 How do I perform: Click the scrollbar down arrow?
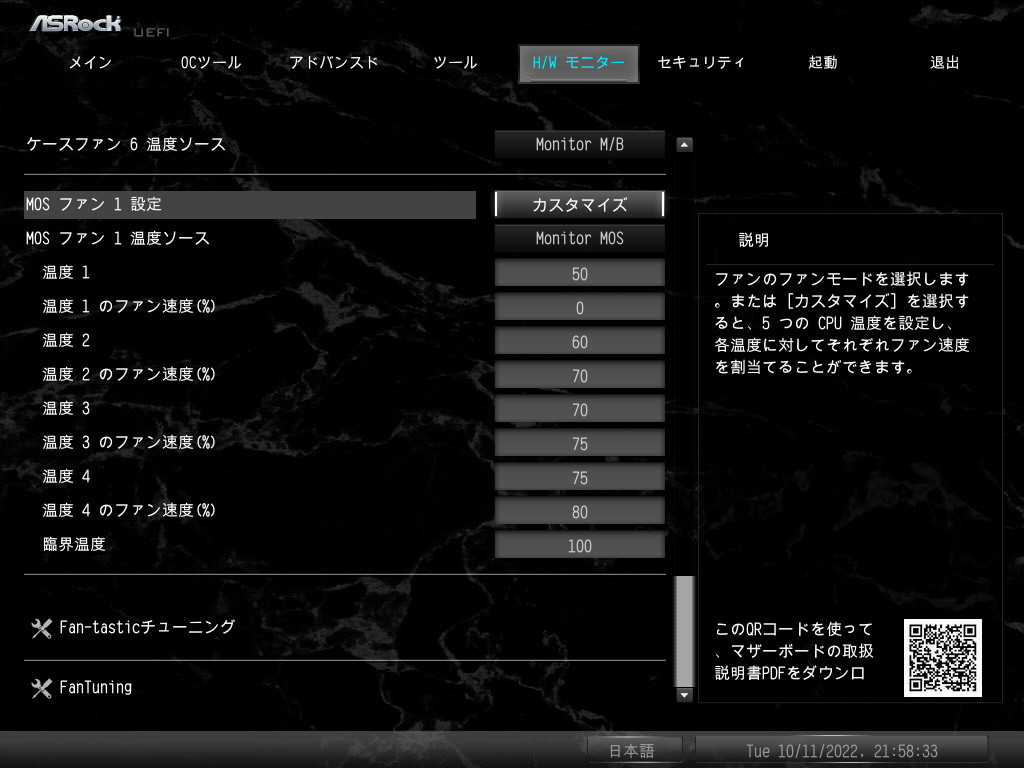(x=684, y=695)
